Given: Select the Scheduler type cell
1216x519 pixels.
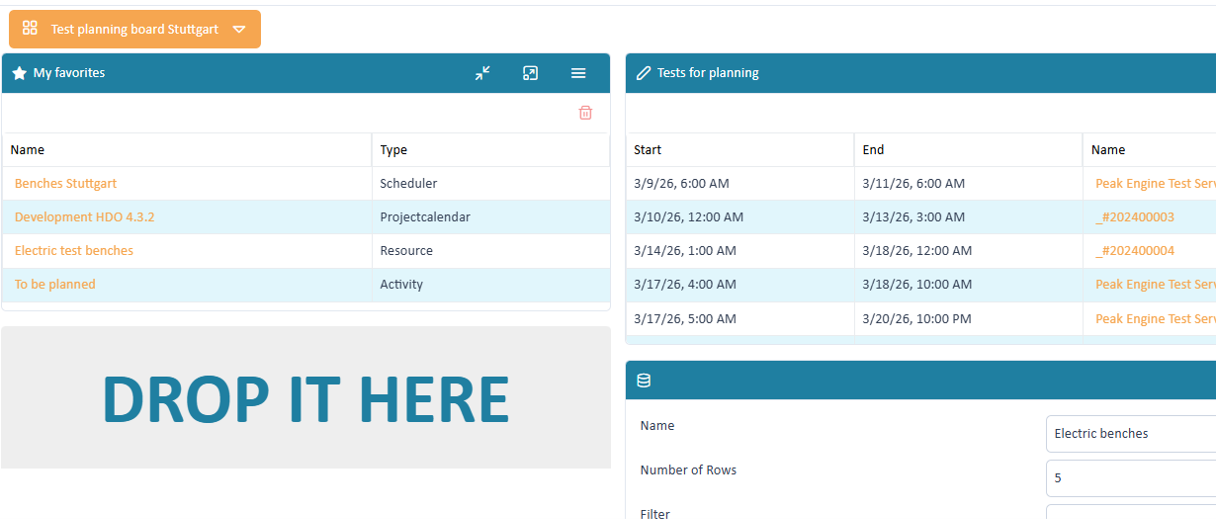Looking at the screenshot, I should click(x=491, y=183).
